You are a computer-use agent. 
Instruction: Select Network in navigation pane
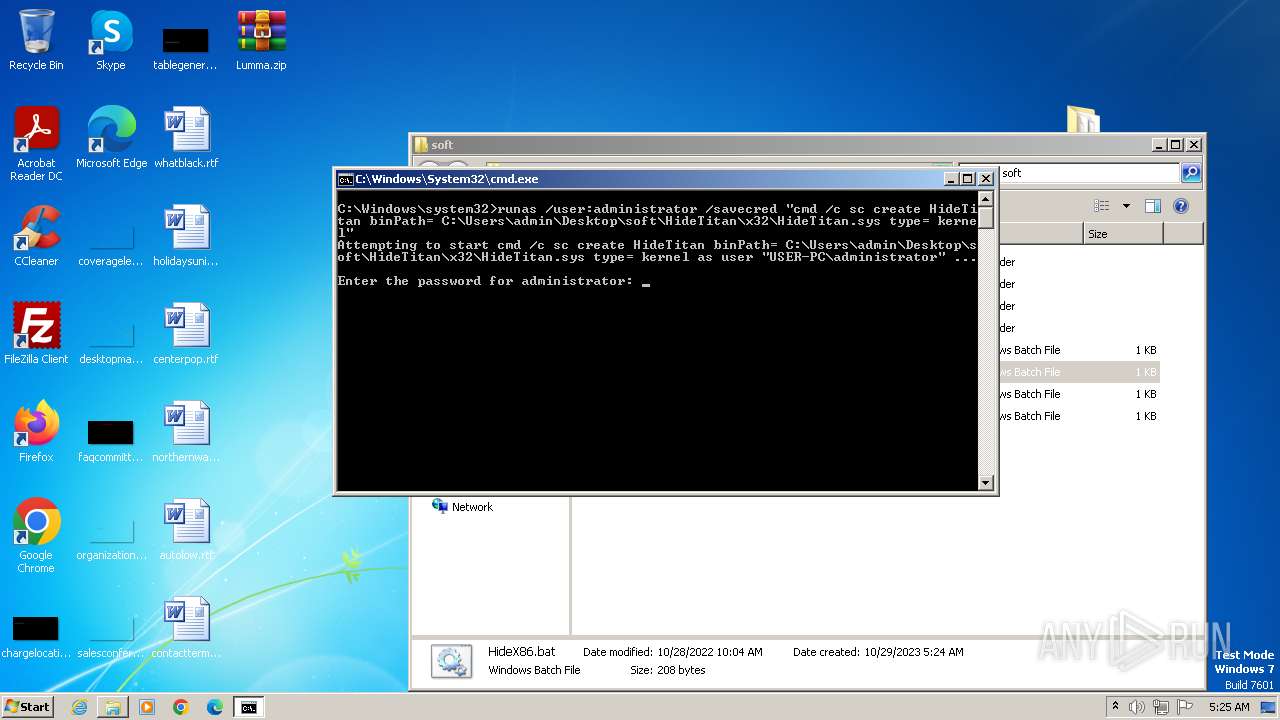tap(462, 507)
